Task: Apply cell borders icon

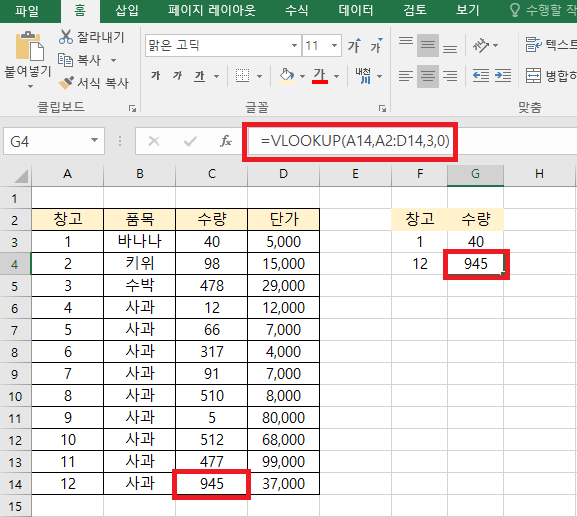Action: (x=242, y=76)
